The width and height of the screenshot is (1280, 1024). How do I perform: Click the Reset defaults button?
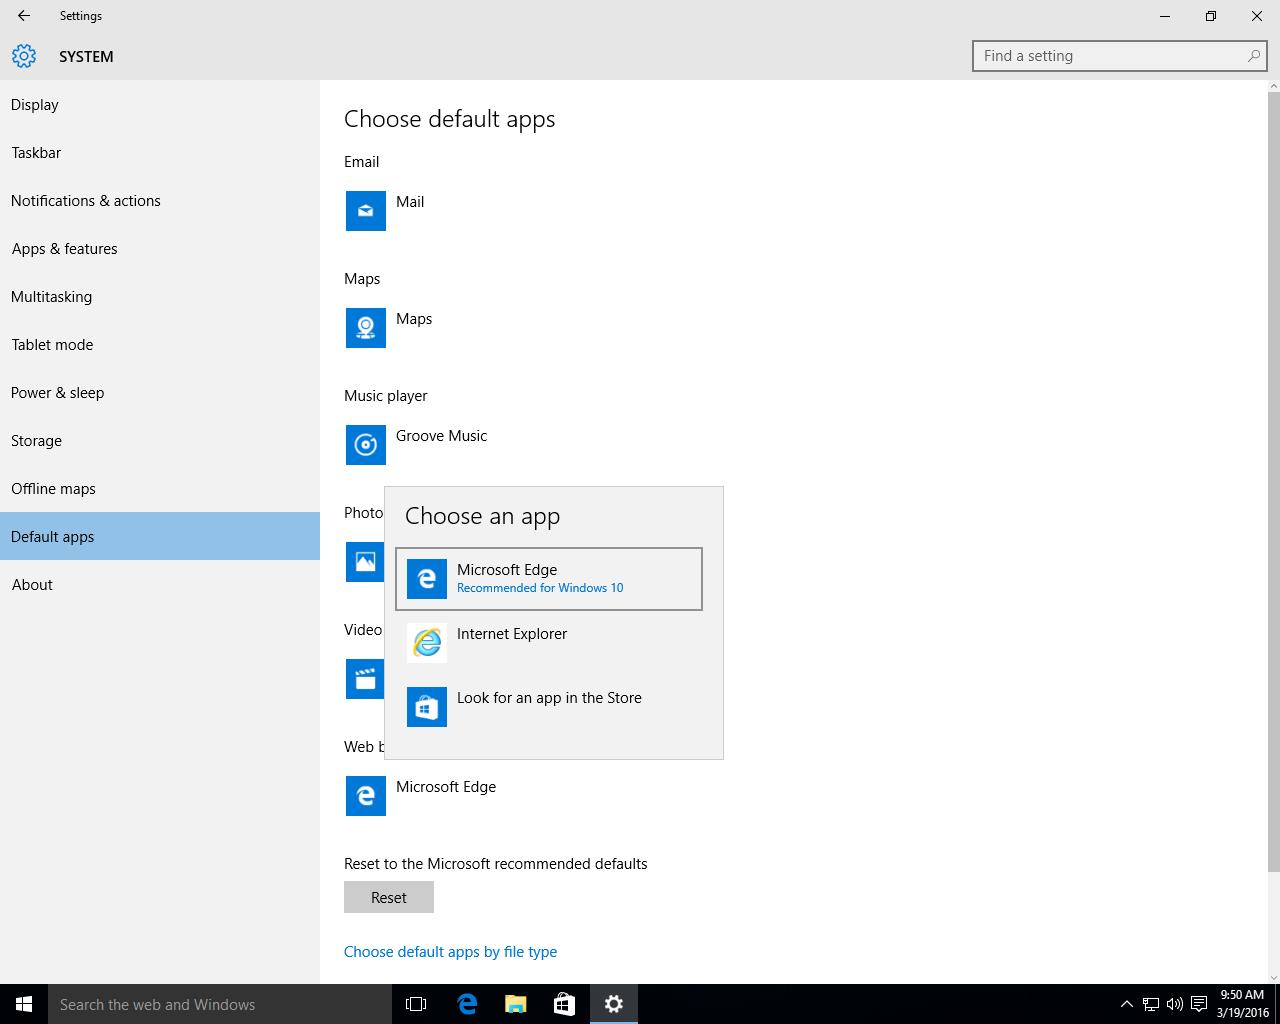tap(389, 897)
